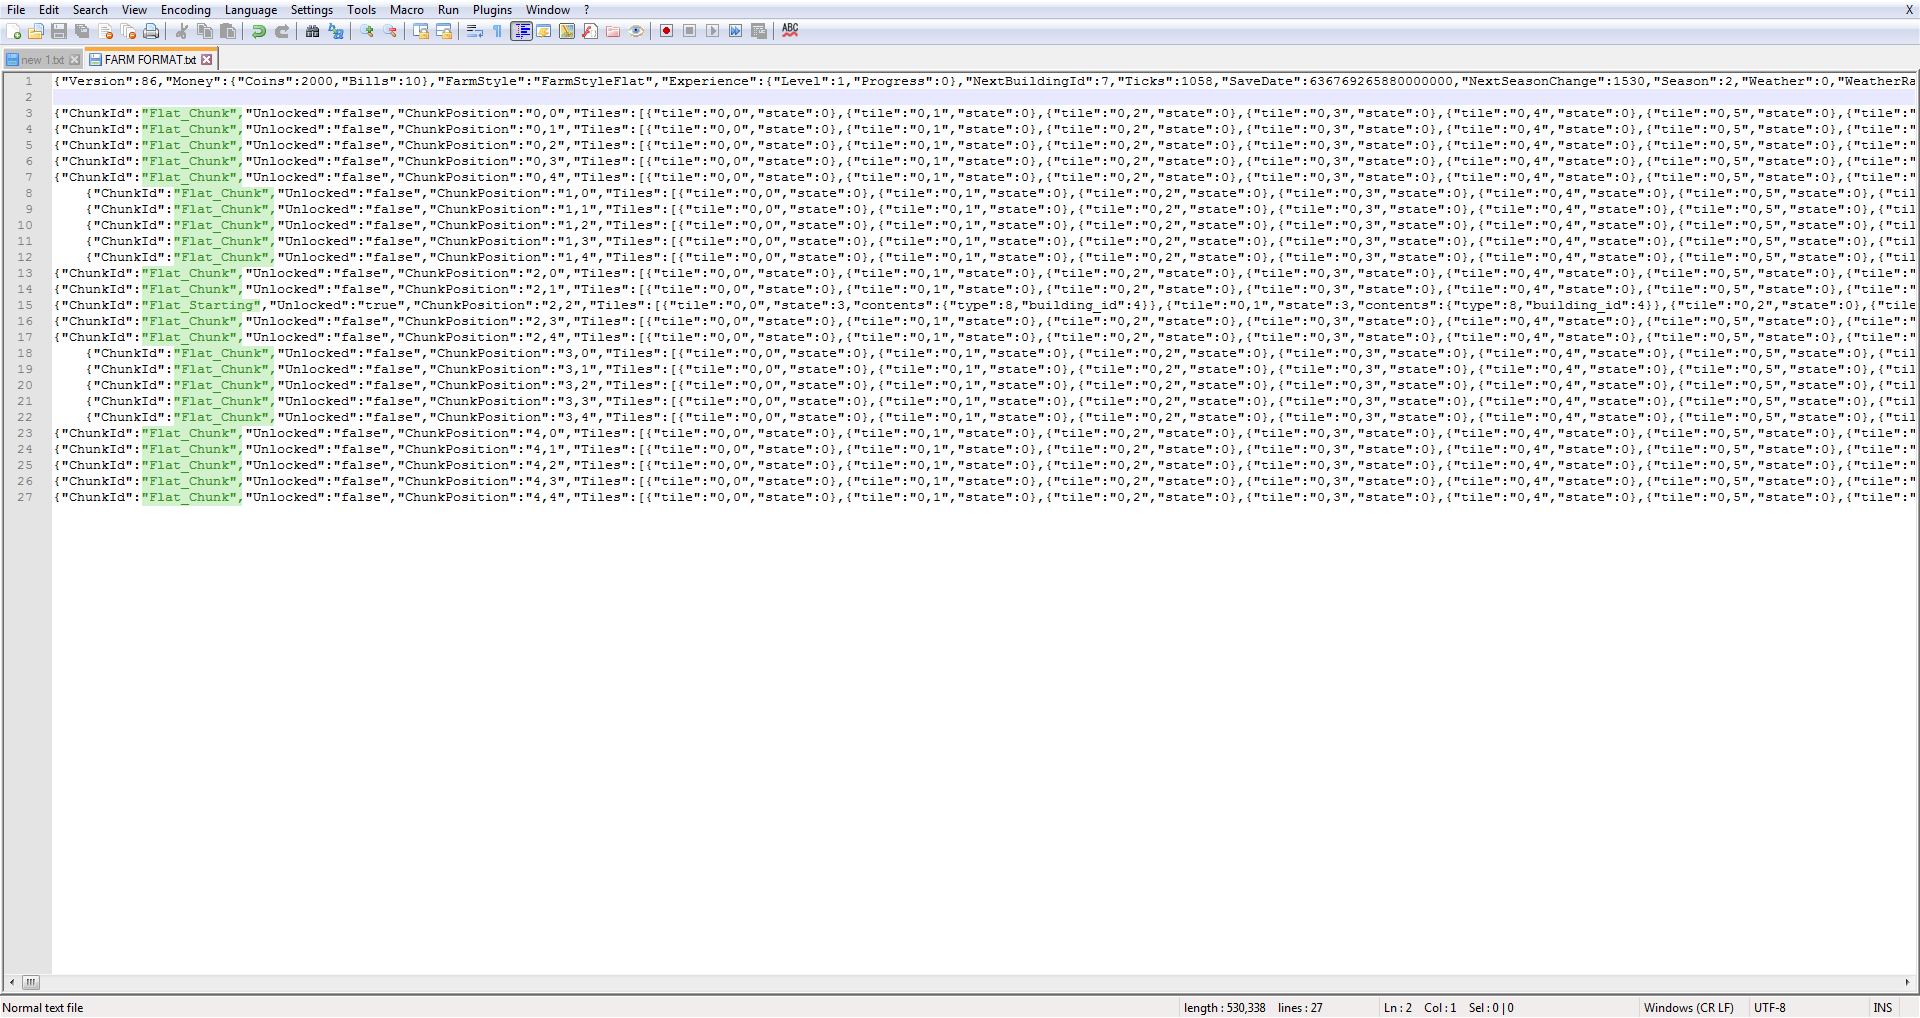Open the Run menu
Viewport: 1920px width, 1018px height.
pos(449,10)
